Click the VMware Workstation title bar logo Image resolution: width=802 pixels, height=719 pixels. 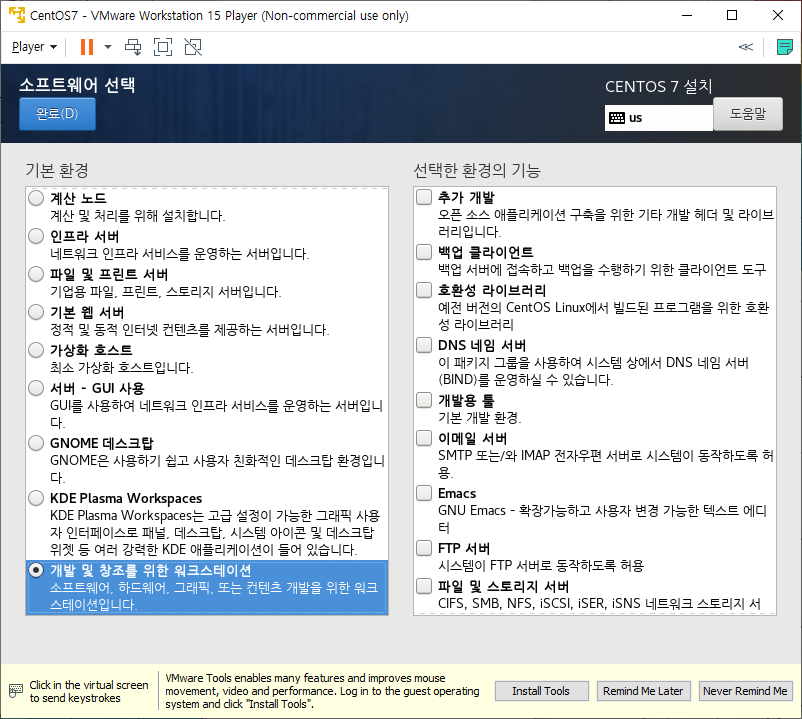(x=17, y=15)
